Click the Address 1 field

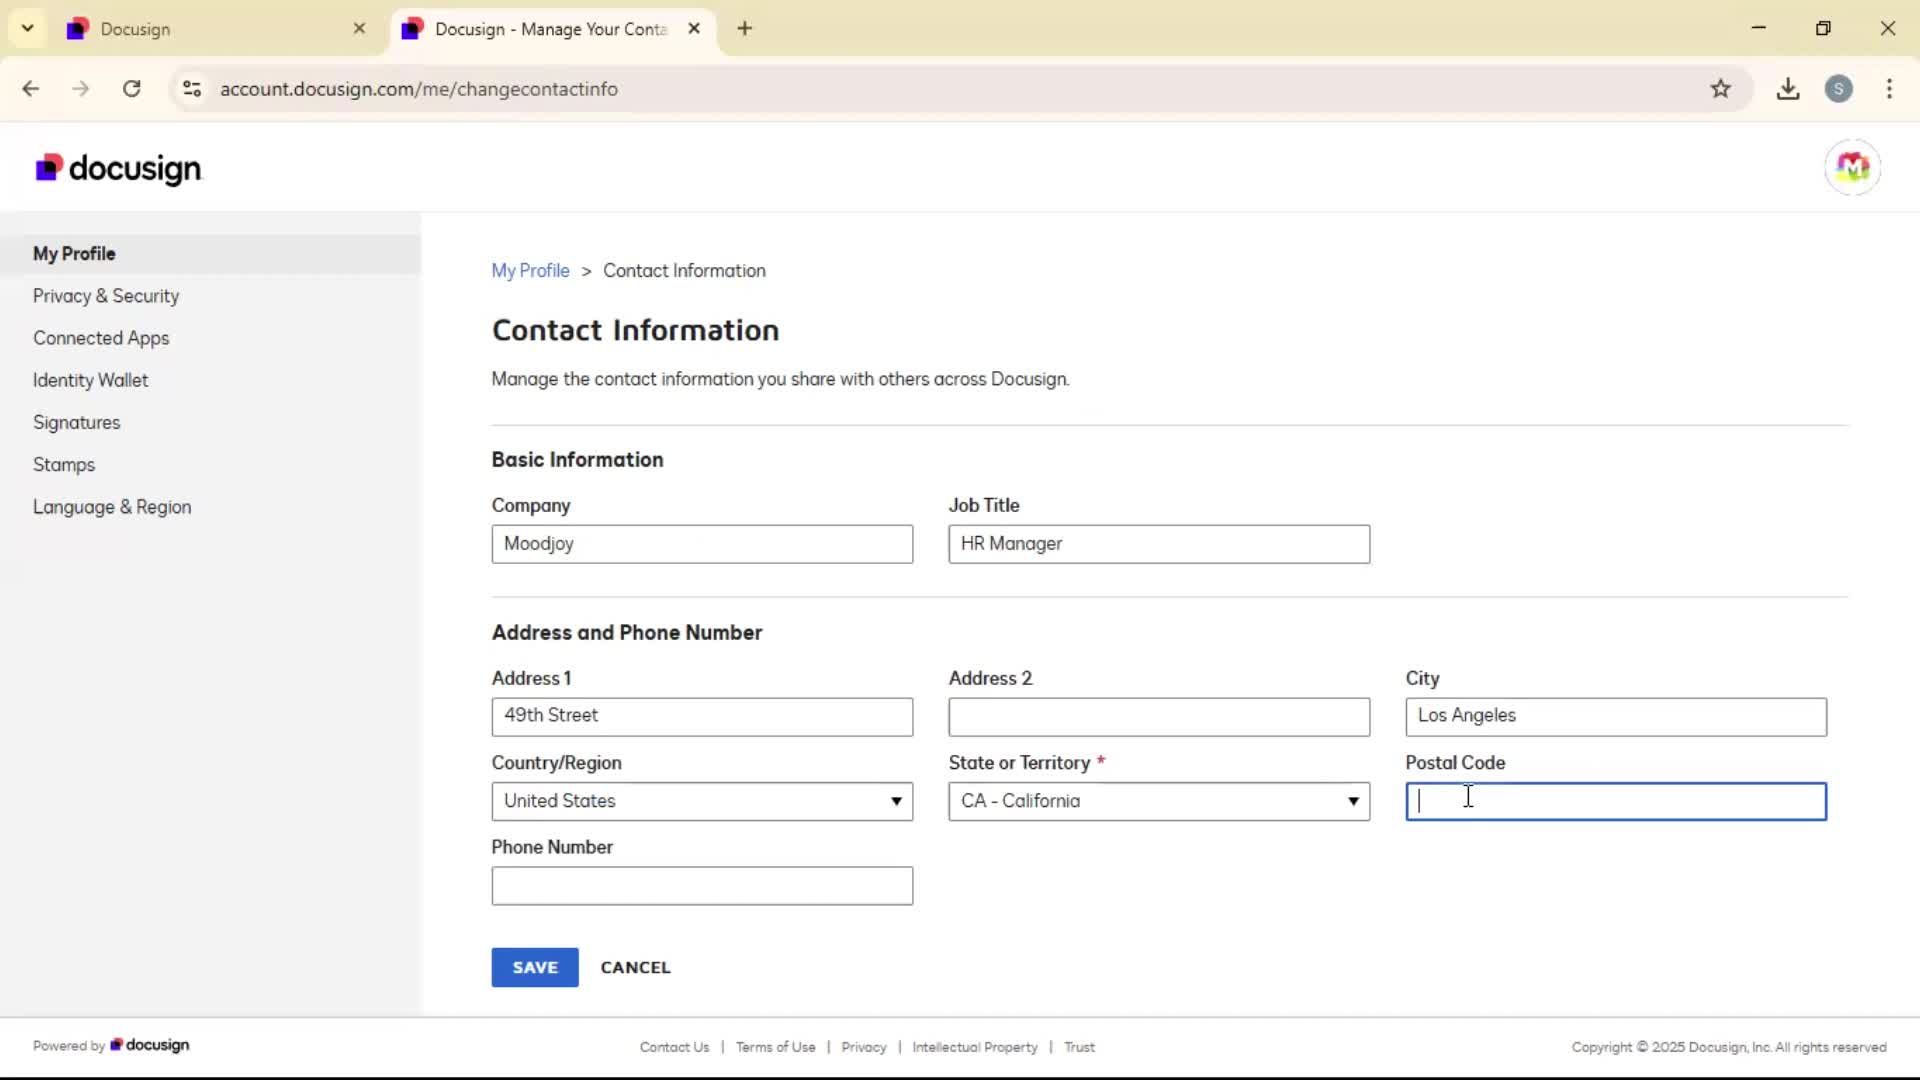(x=702, y=717)
